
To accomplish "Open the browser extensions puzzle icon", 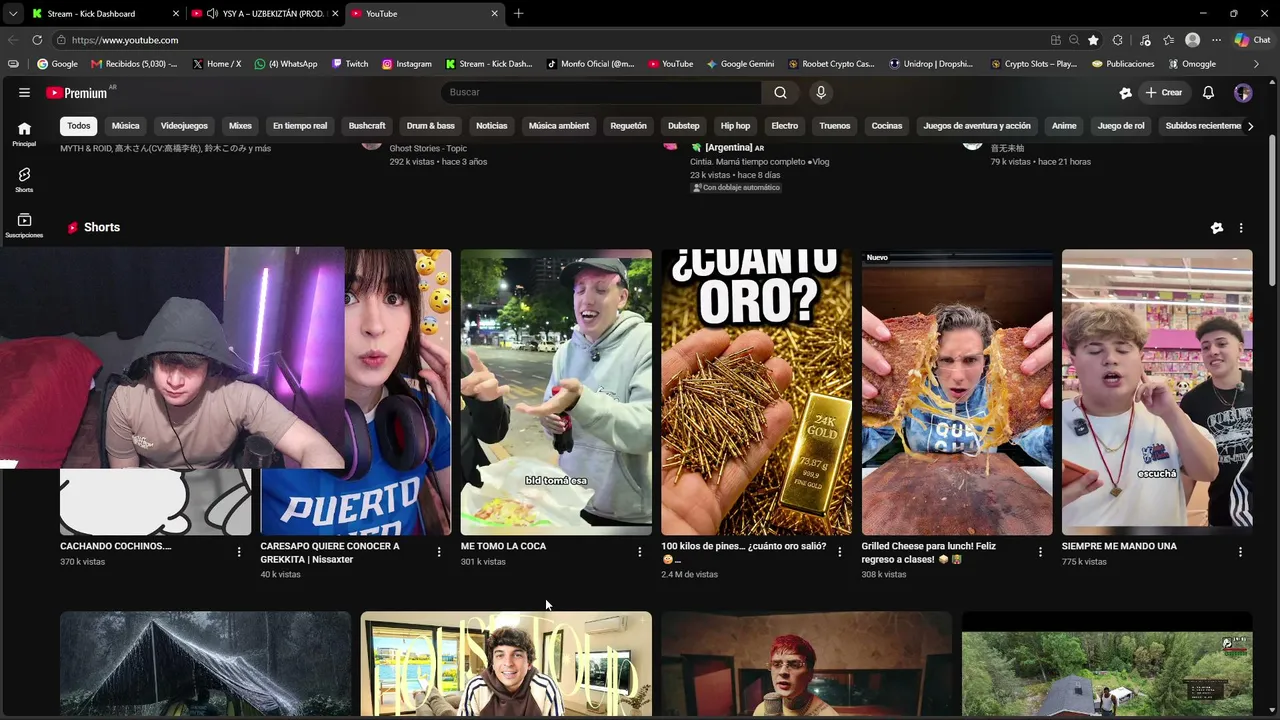I will (x=1117, y=40).
